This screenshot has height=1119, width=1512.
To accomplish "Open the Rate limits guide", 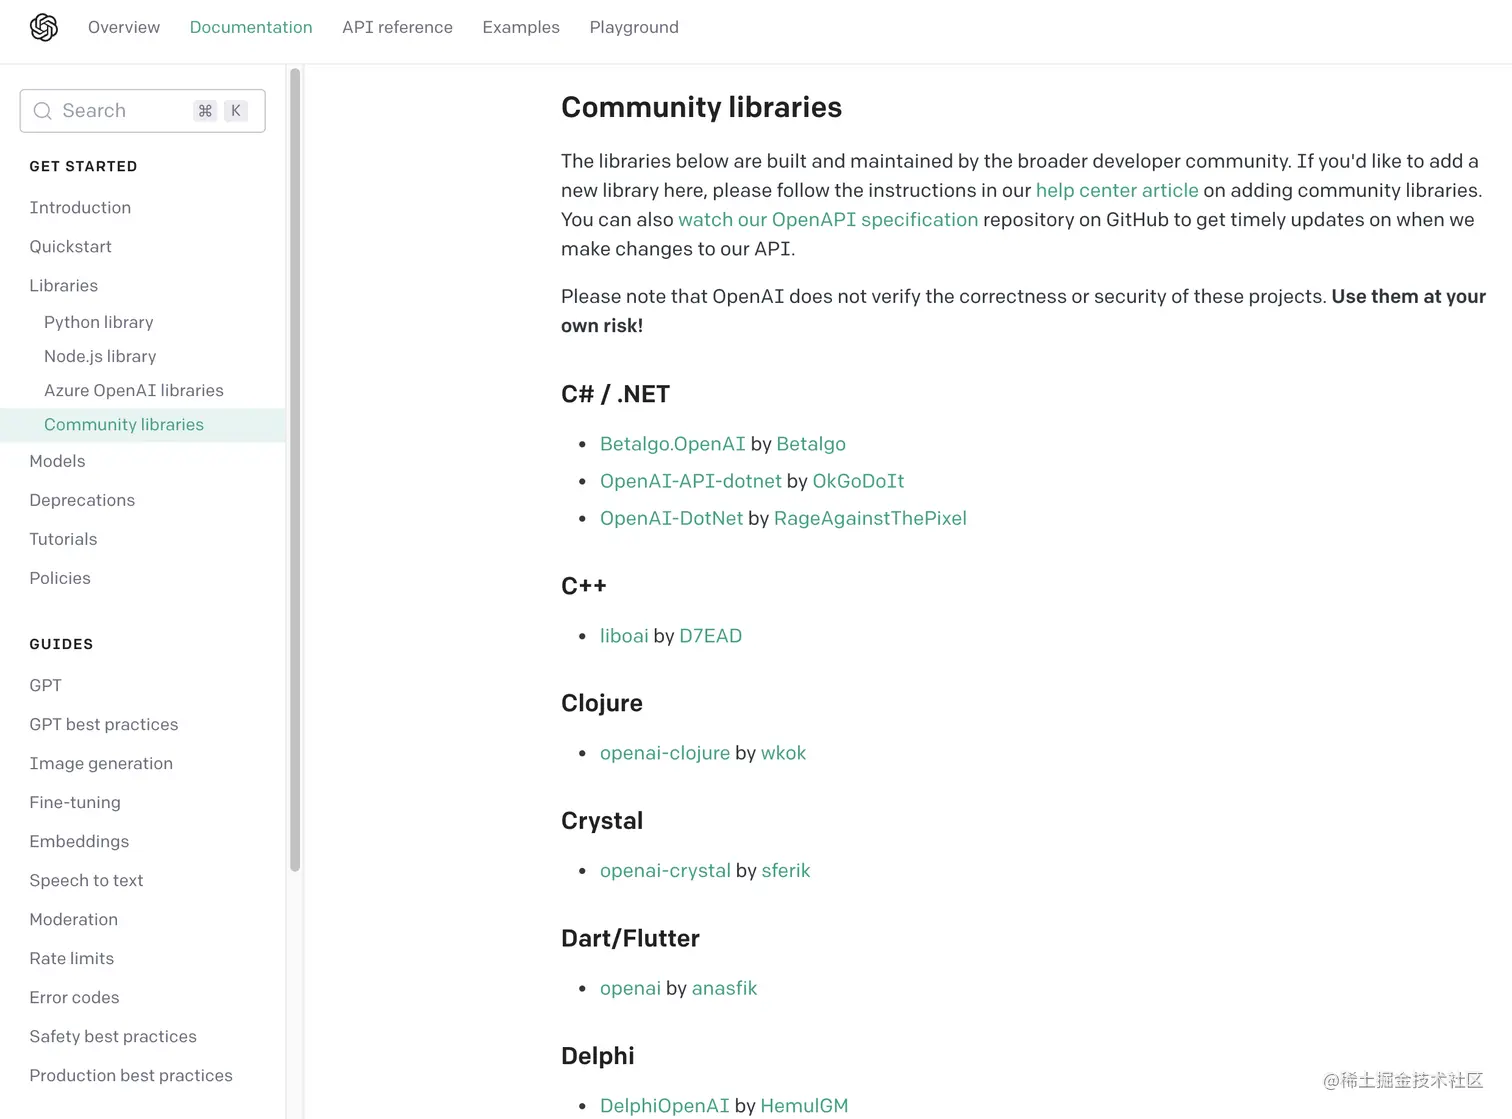I will click(x=71, y=958).
